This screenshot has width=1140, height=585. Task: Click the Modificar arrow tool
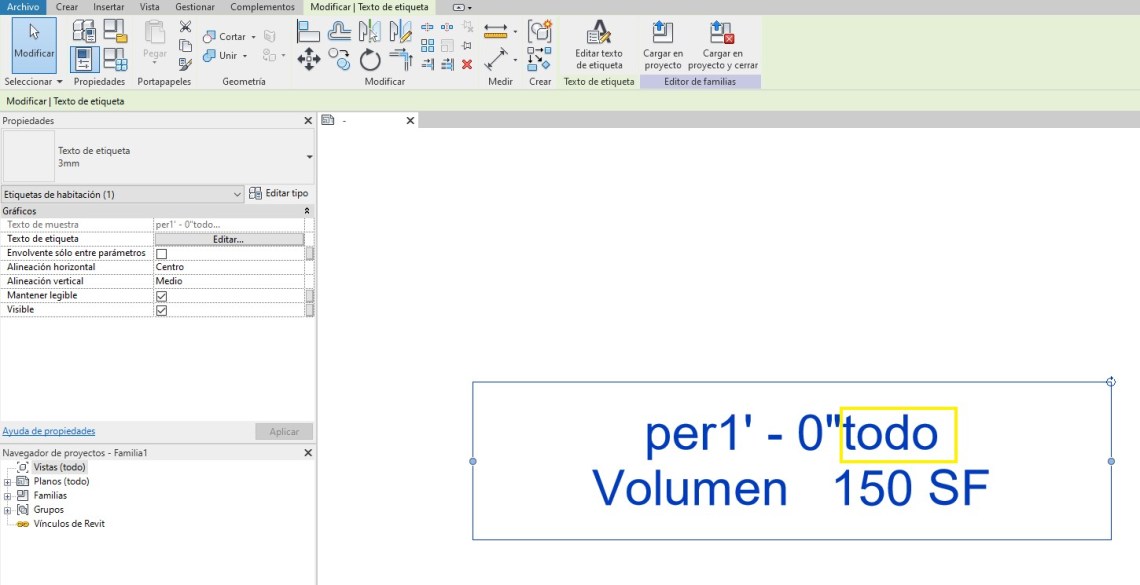click(x=34, y=40)
